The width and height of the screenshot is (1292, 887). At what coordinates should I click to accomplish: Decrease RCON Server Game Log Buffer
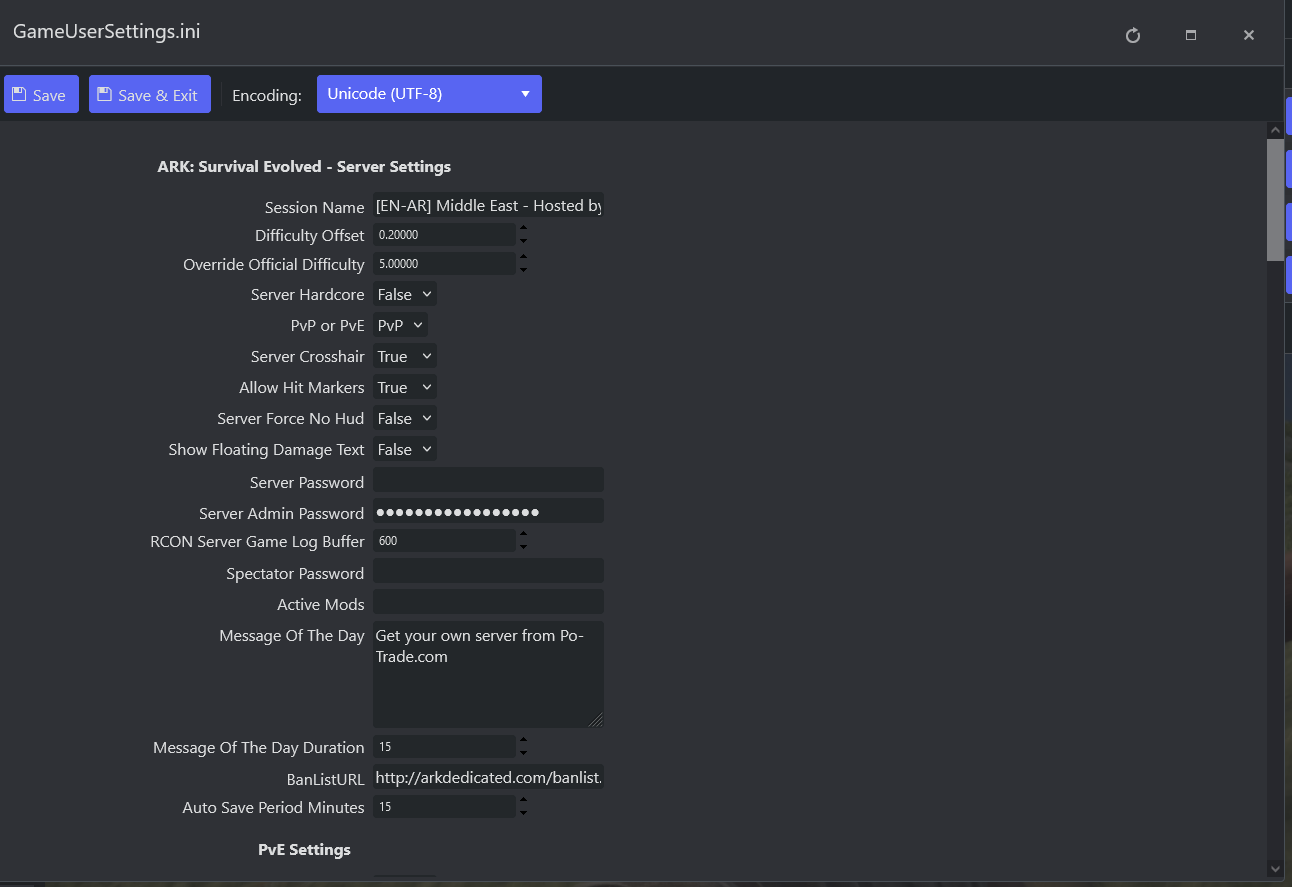click(523, 547)
